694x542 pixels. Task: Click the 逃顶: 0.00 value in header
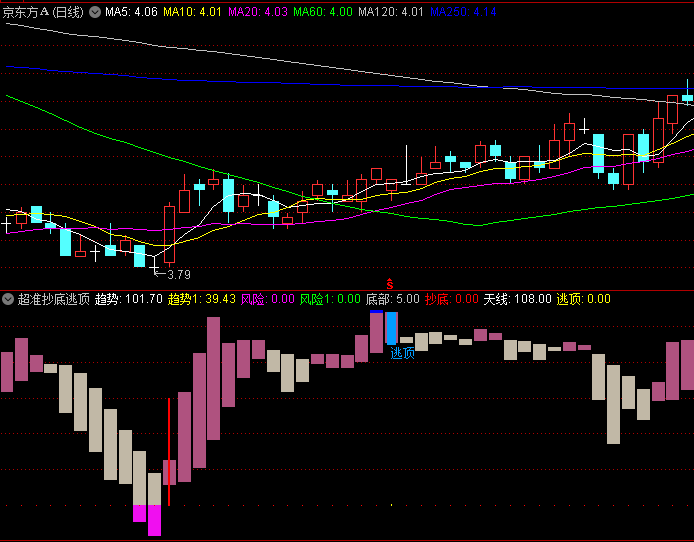pyautogui.click(x=584, y=300)
